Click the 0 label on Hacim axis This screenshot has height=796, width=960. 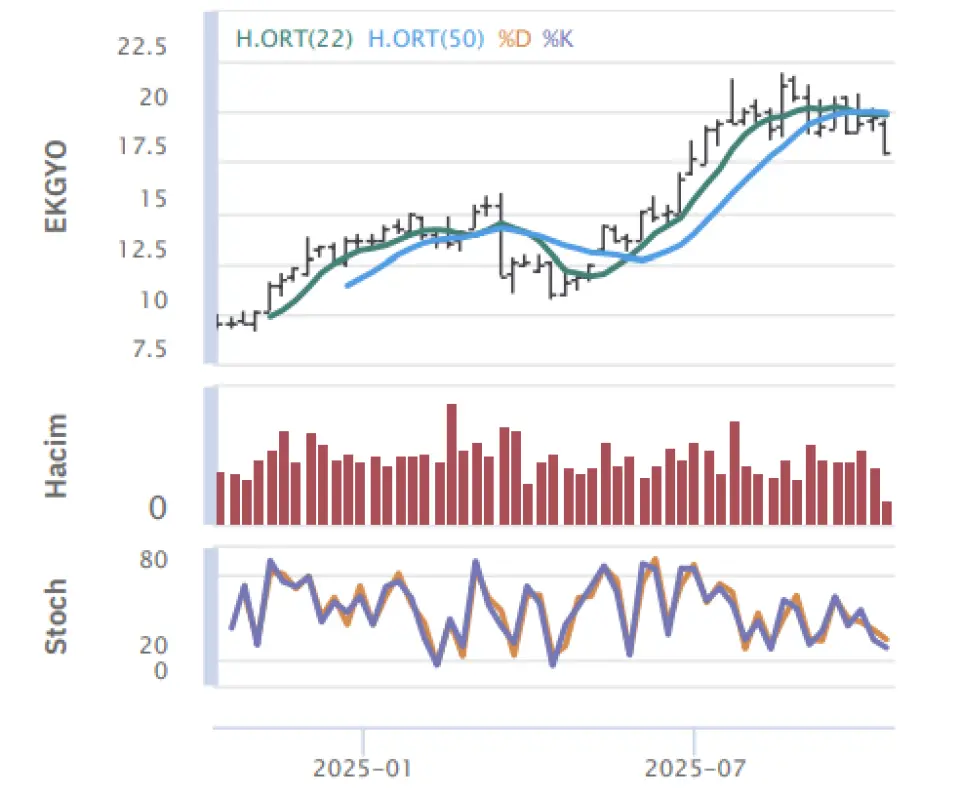157,509
